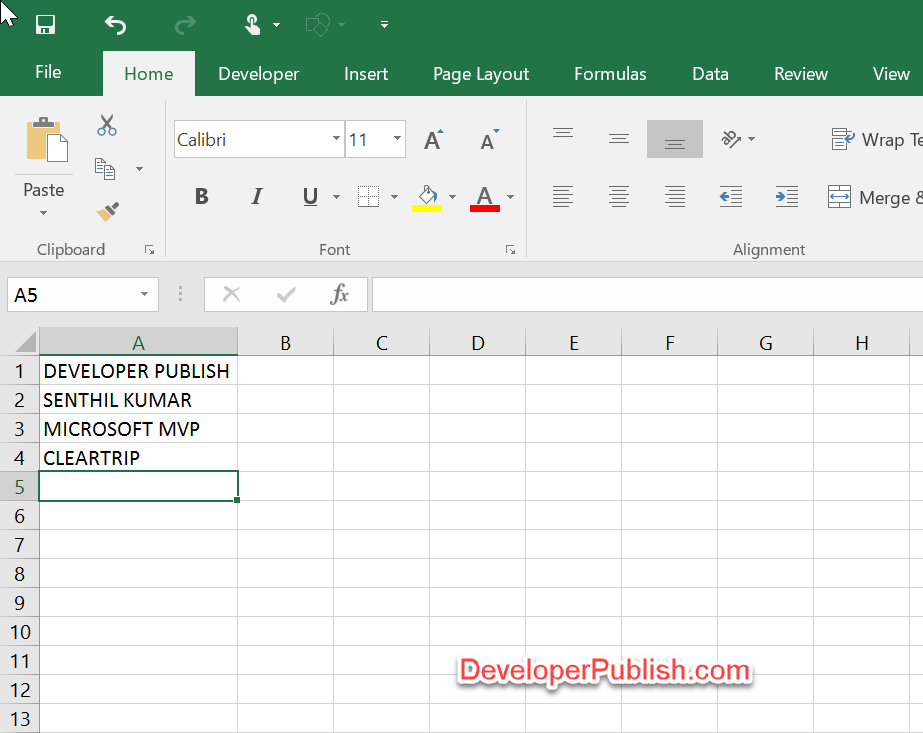Open Font Color dropdown arrow
Viewport: 923px width, 733px height.
pos(510,197)
